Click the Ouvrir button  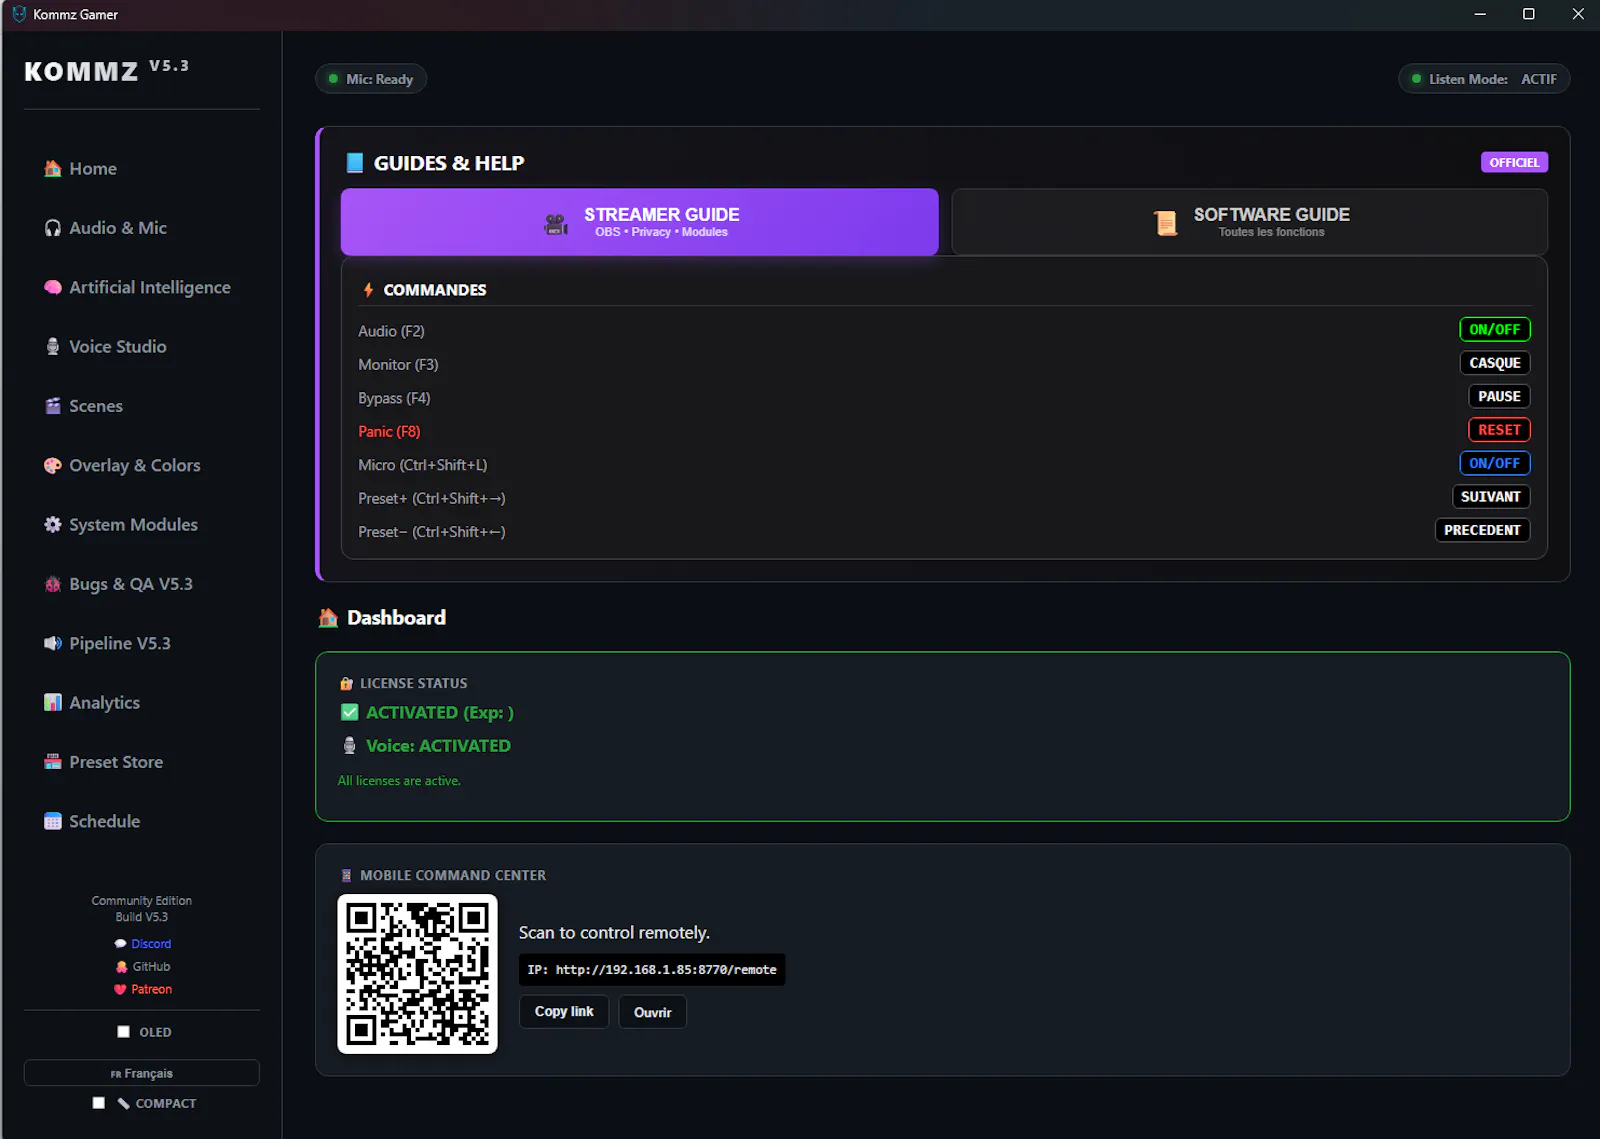click(x=652, y=1012)
